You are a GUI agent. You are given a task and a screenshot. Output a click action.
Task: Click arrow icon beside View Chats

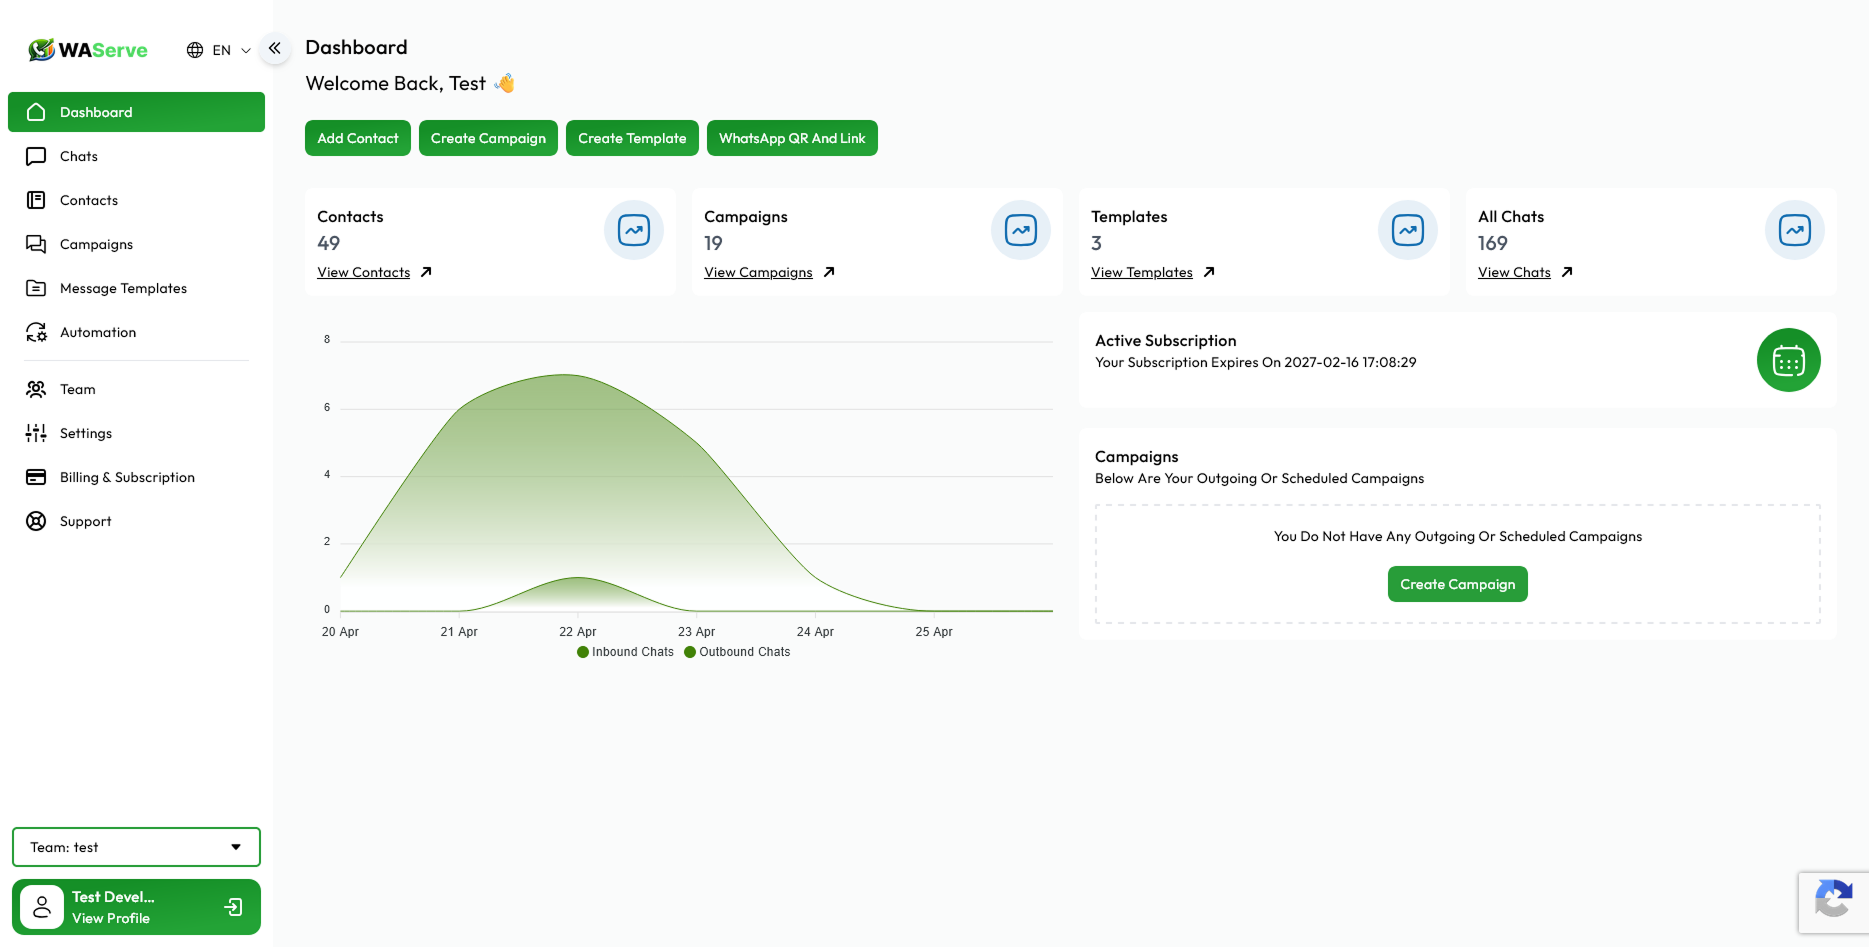1567,272
